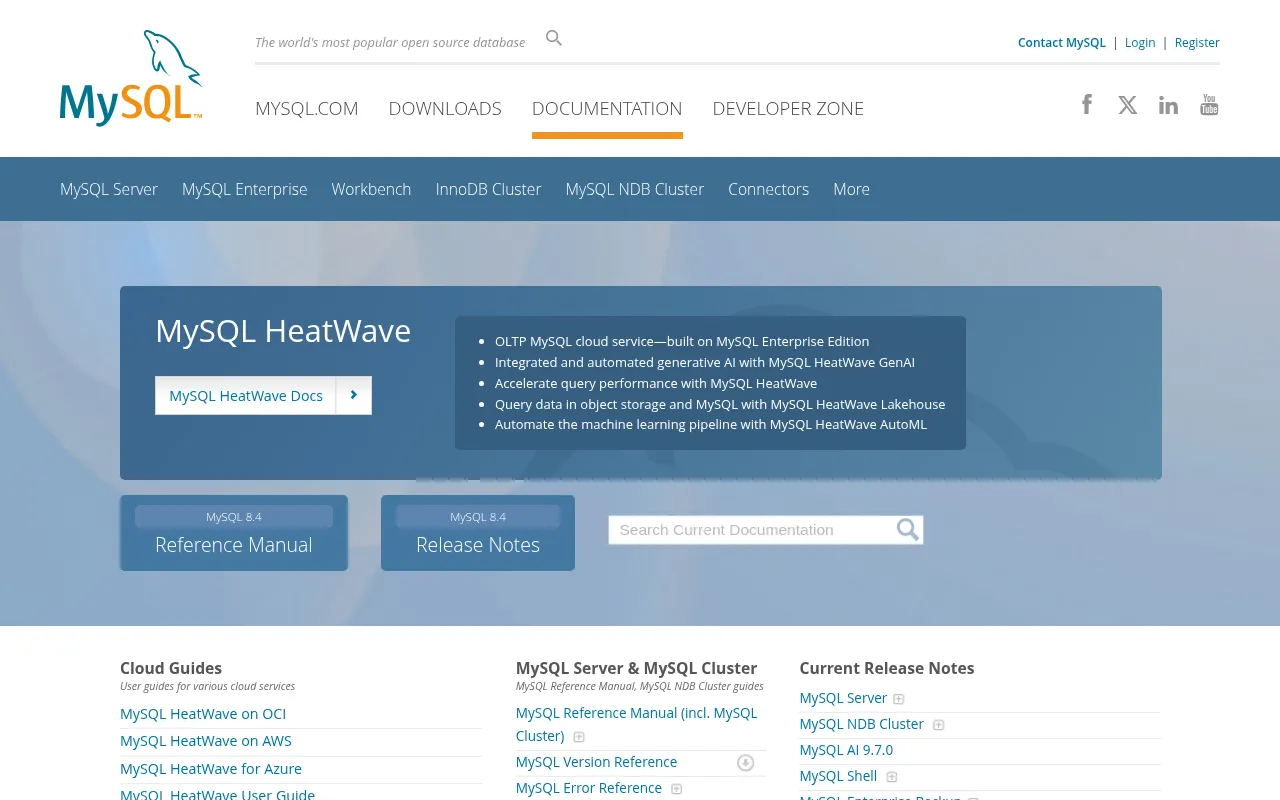The height and width of the screenshot is (800, 1280).
Task: Open MySQL NDB Cluster in the navigation bar
Action: click(x=635, y=189)
